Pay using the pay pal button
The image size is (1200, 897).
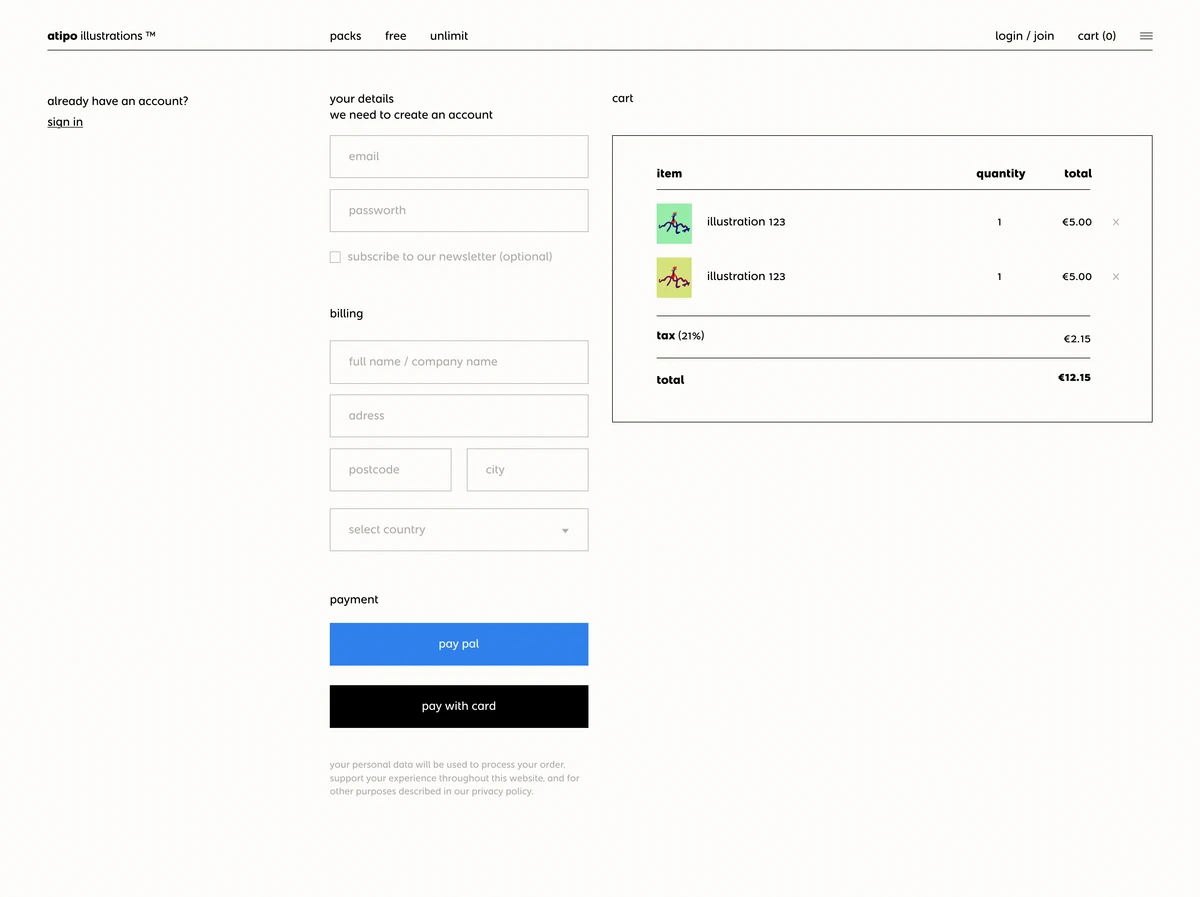pyautogui.click(x=458, y=644)
